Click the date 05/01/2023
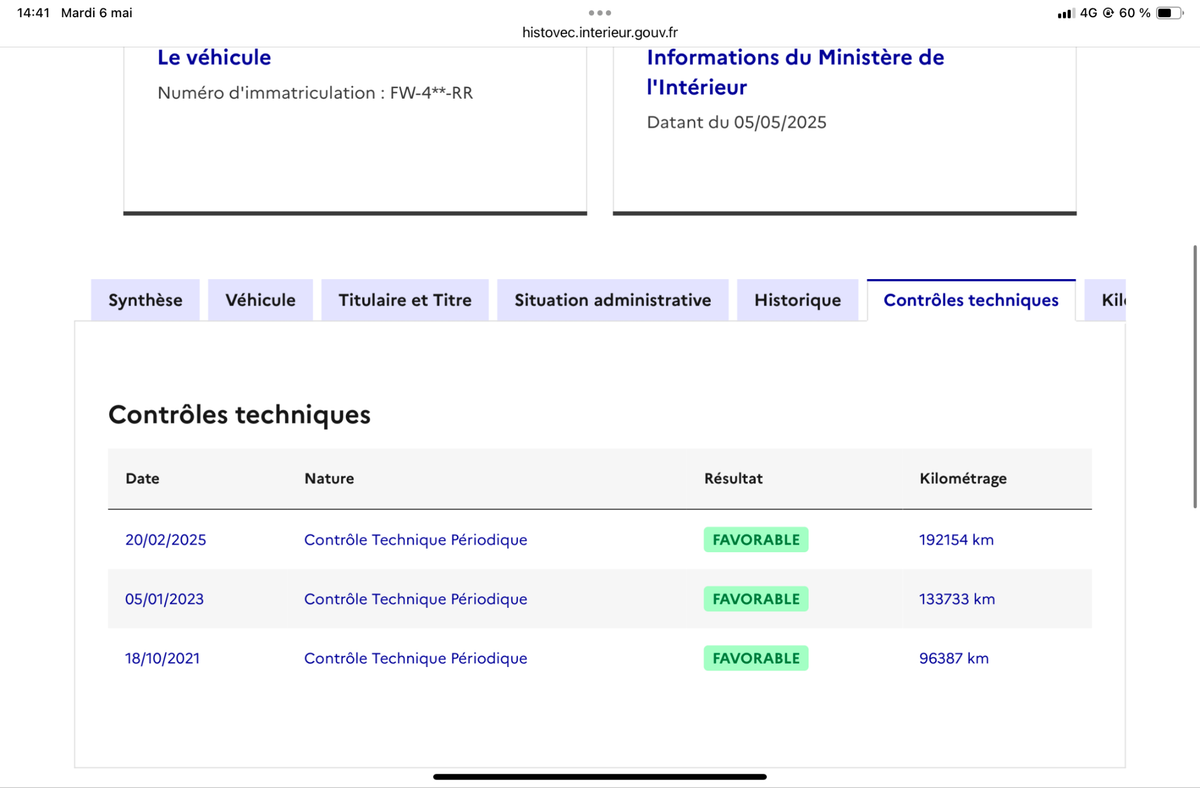Image resolution: width=1200 pixels, height=788 pixels. [164, 599]
